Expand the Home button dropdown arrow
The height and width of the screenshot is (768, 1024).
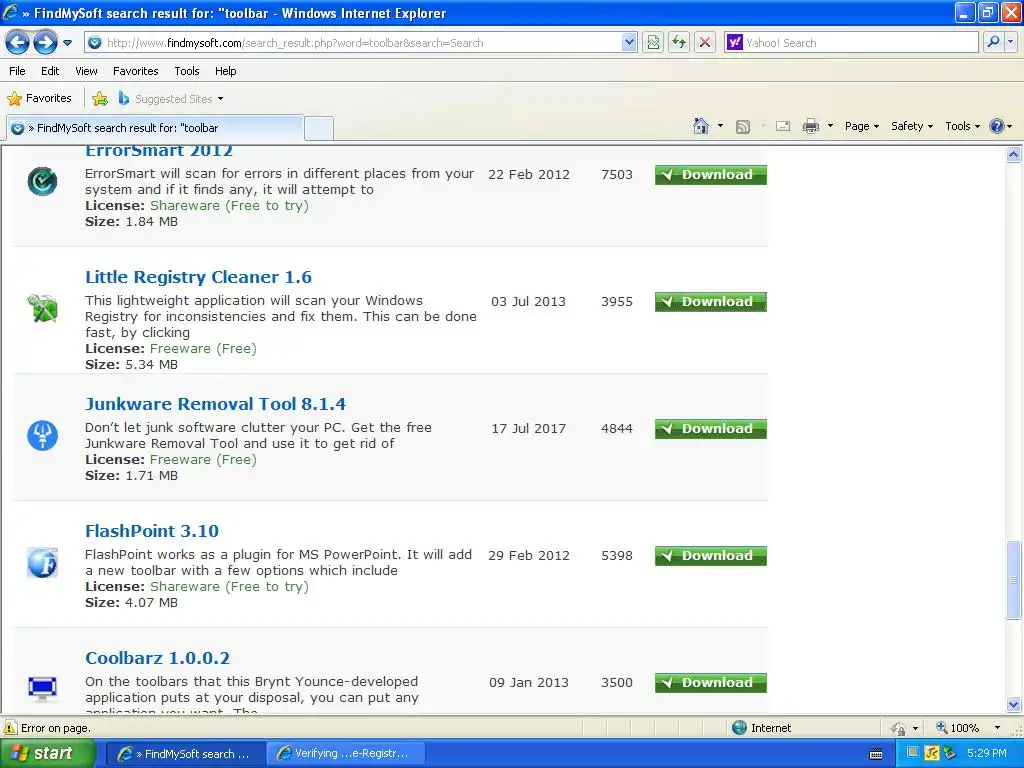click(720, 126)
